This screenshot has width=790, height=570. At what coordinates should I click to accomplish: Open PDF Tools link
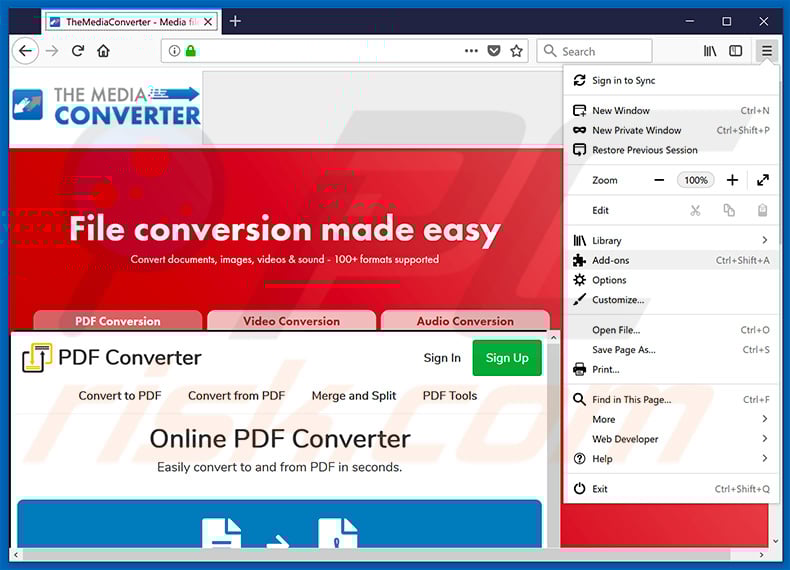pyautogui.click(x=449, y=396)
